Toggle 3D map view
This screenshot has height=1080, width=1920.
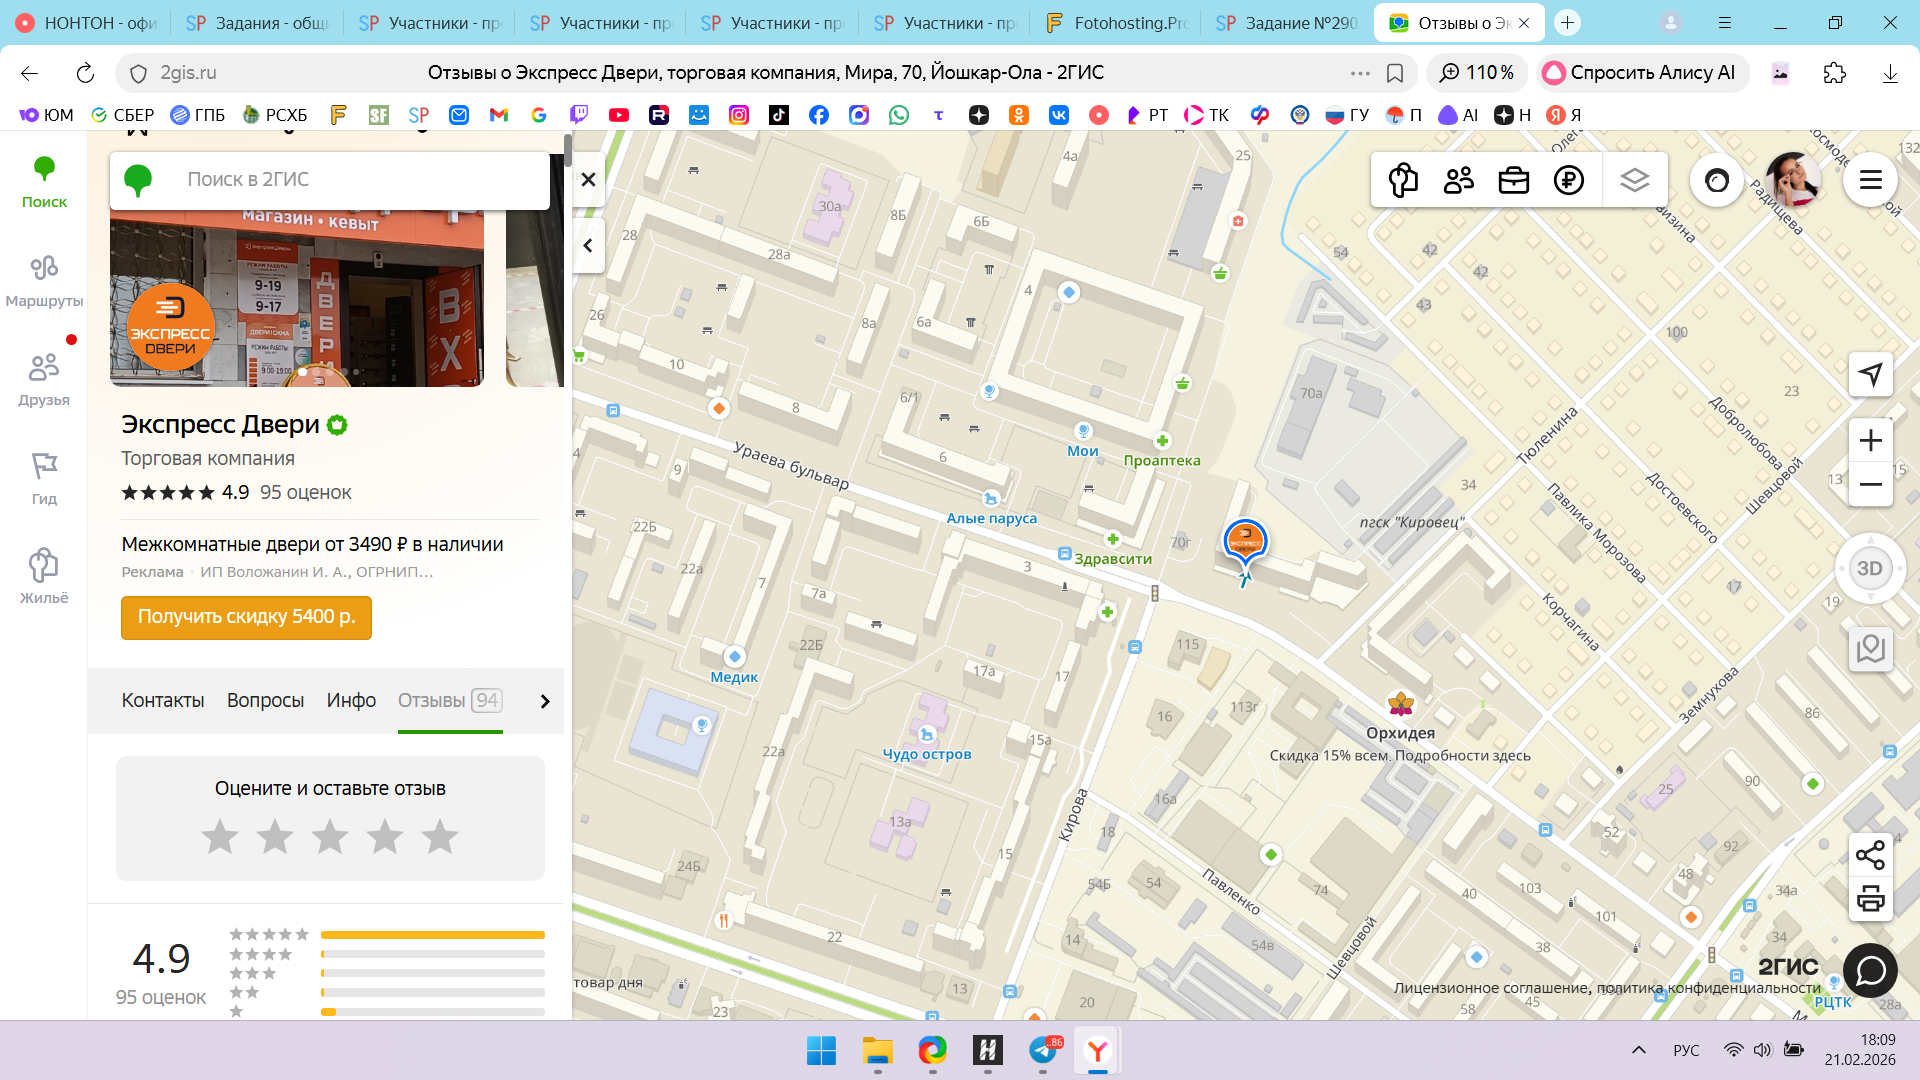(1869, 568)
